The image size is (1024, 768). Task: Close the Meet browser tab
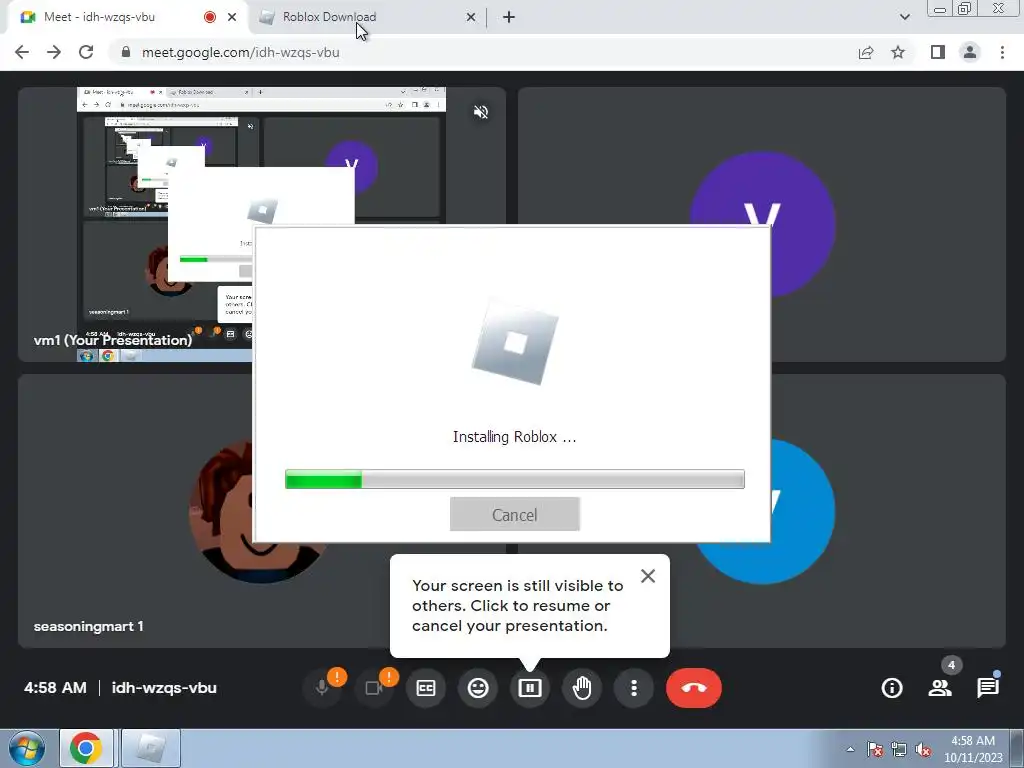tap(232, 17)
